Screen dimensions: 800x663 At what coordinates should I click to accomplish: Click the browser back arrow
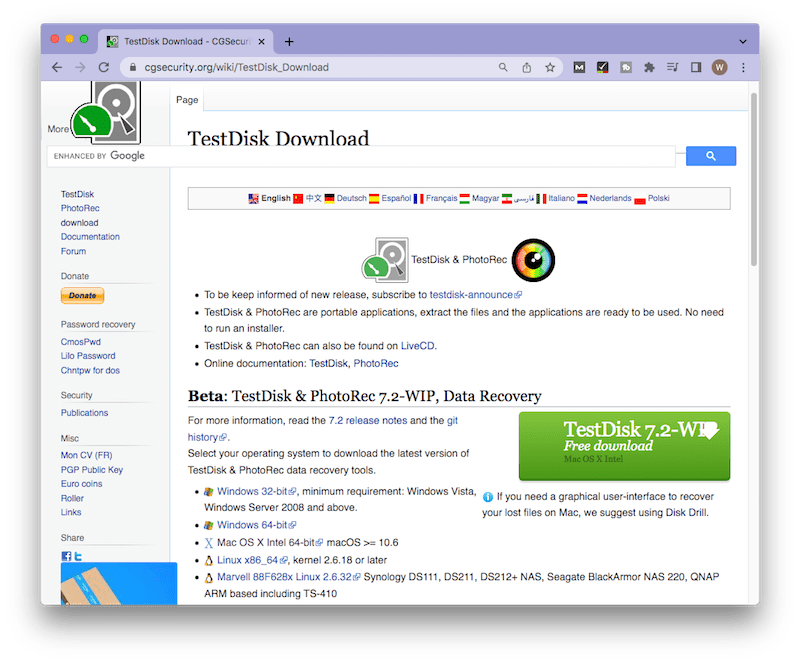click(x=57, y=67)
